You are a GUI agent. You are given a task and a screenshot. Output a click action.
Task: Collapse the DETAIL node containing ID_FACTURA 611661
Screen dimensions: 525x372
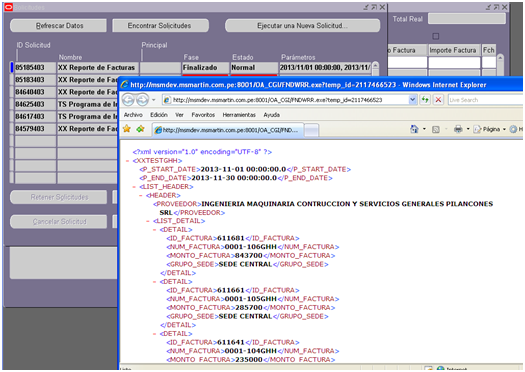click(154, 282)
